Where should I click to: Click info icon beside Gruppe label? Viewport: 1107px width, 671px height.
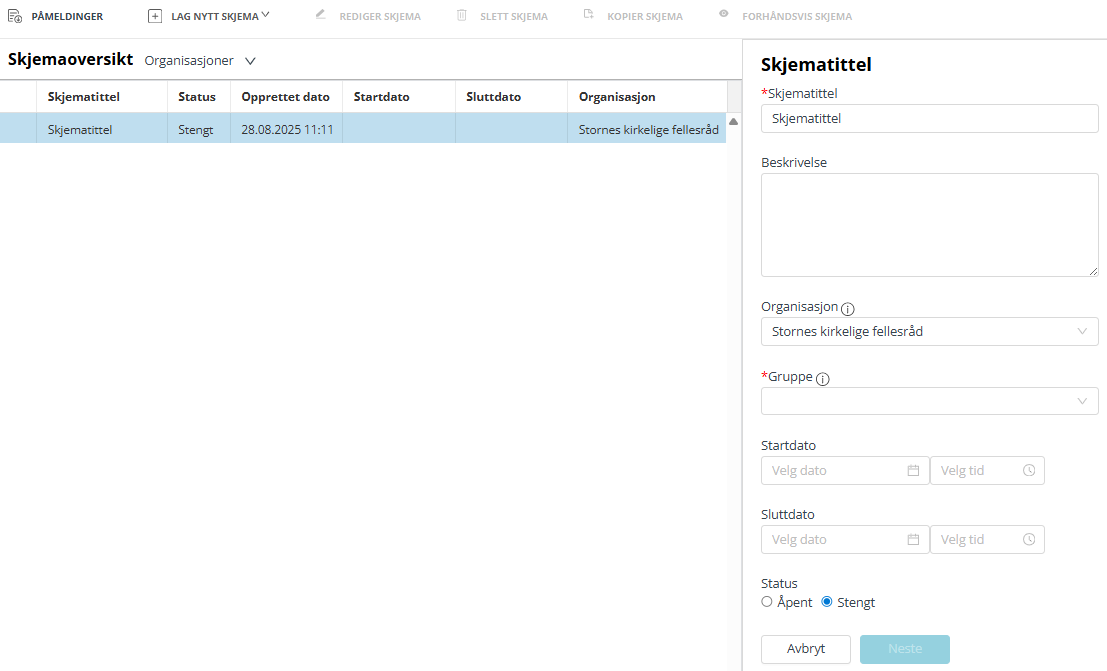[x=823, y=379]
